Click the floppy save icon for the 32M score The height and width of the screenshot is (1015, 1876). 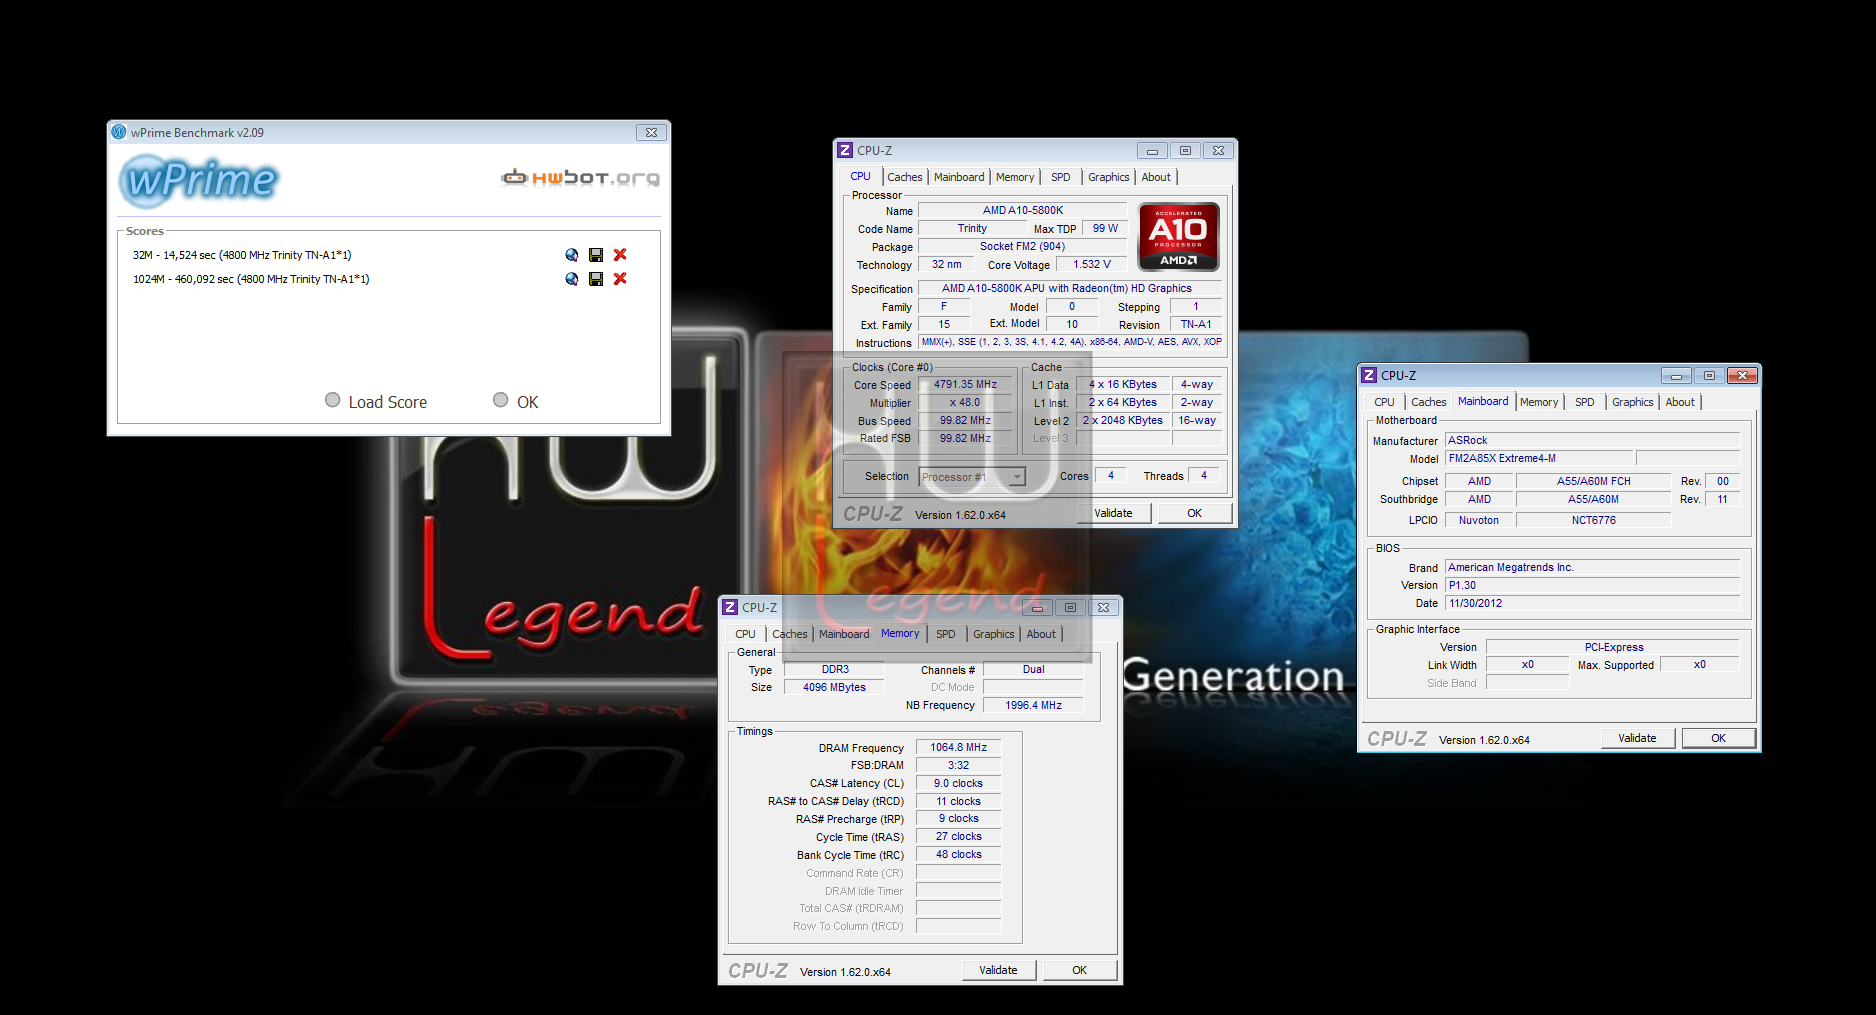pyautogui.click(x=596, y=255)
